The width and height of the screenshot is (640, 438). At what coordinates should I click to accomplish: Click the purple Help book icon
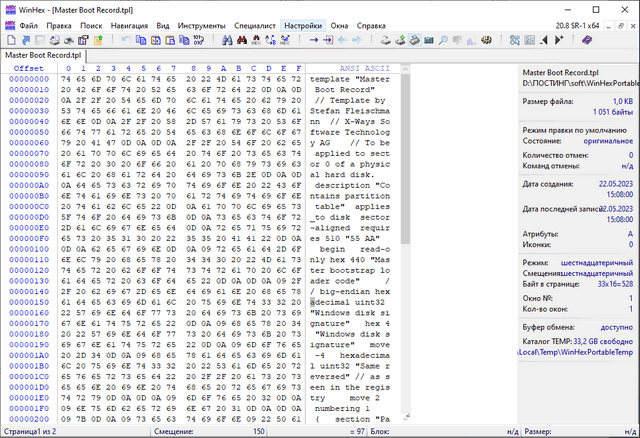tap(587, 39)
